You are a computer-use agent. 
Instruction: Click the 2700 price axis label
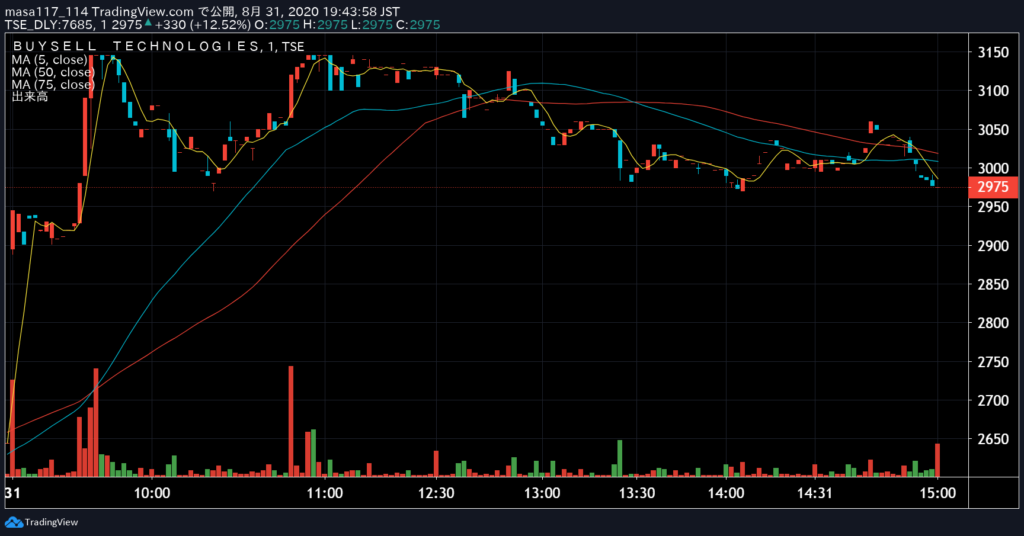[993, 400]
